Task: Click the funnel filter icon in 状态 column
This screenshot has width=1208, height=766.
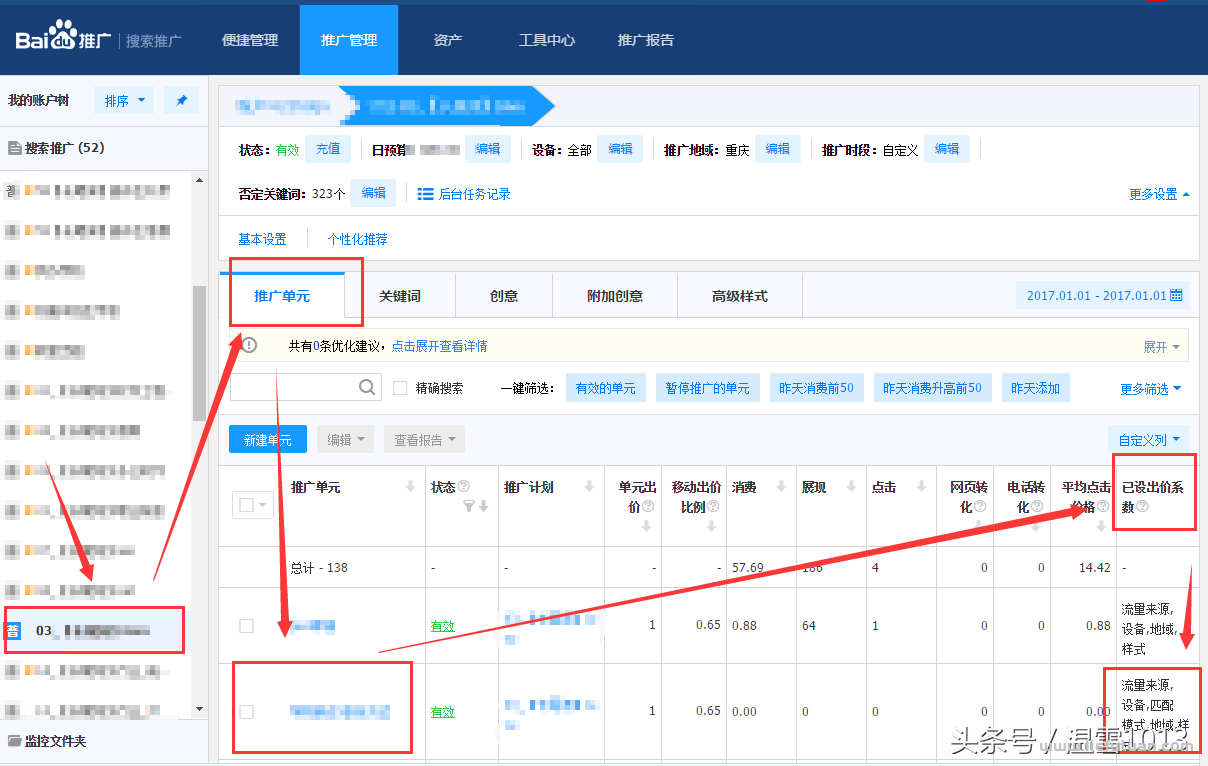Action: pos(469,507)
